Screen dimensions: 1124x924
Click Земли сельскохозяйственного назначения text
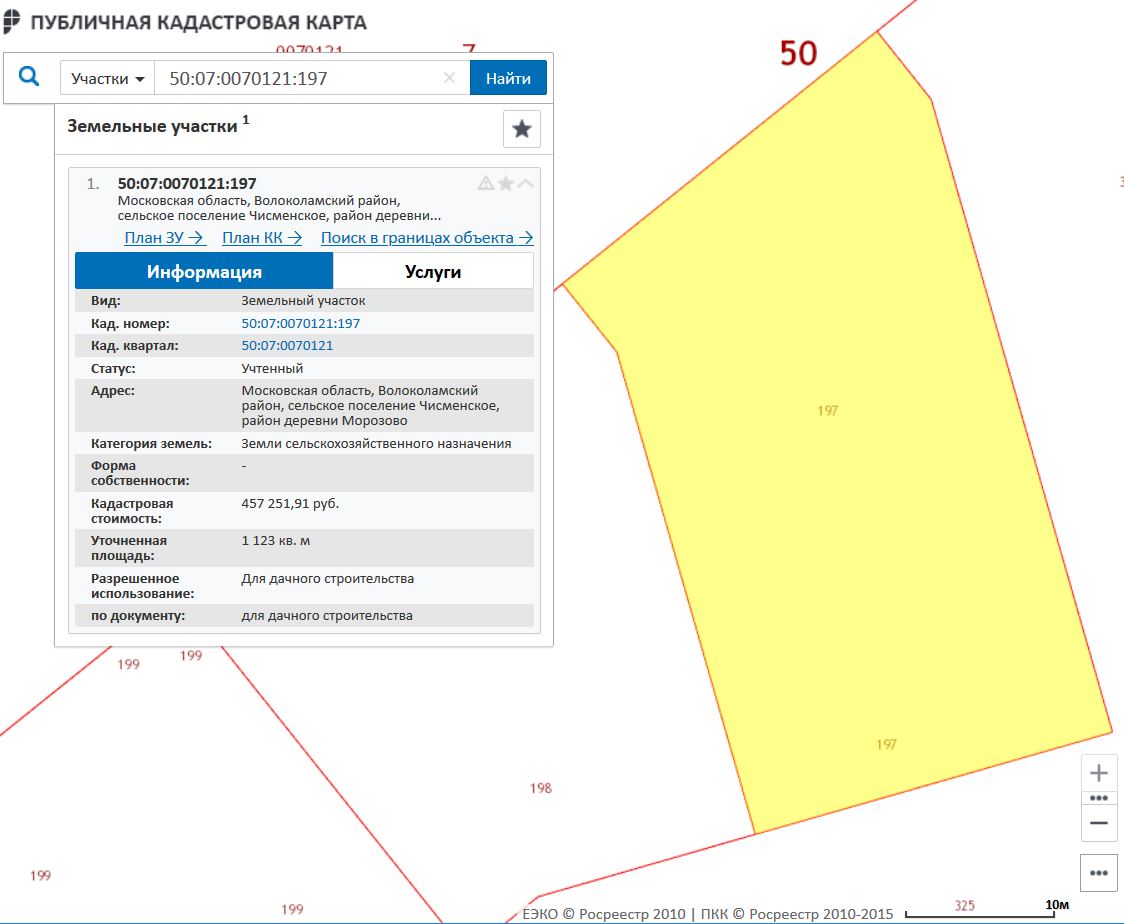tap(376, 444)
